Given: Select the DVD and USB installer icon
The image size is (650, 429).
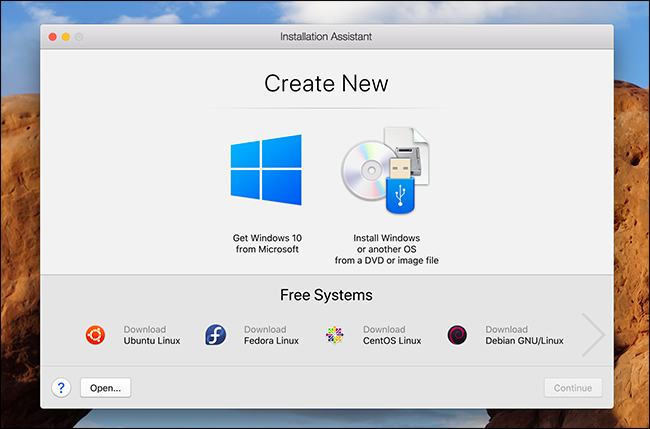Looking at the screenshot, I should pos(386,170).
